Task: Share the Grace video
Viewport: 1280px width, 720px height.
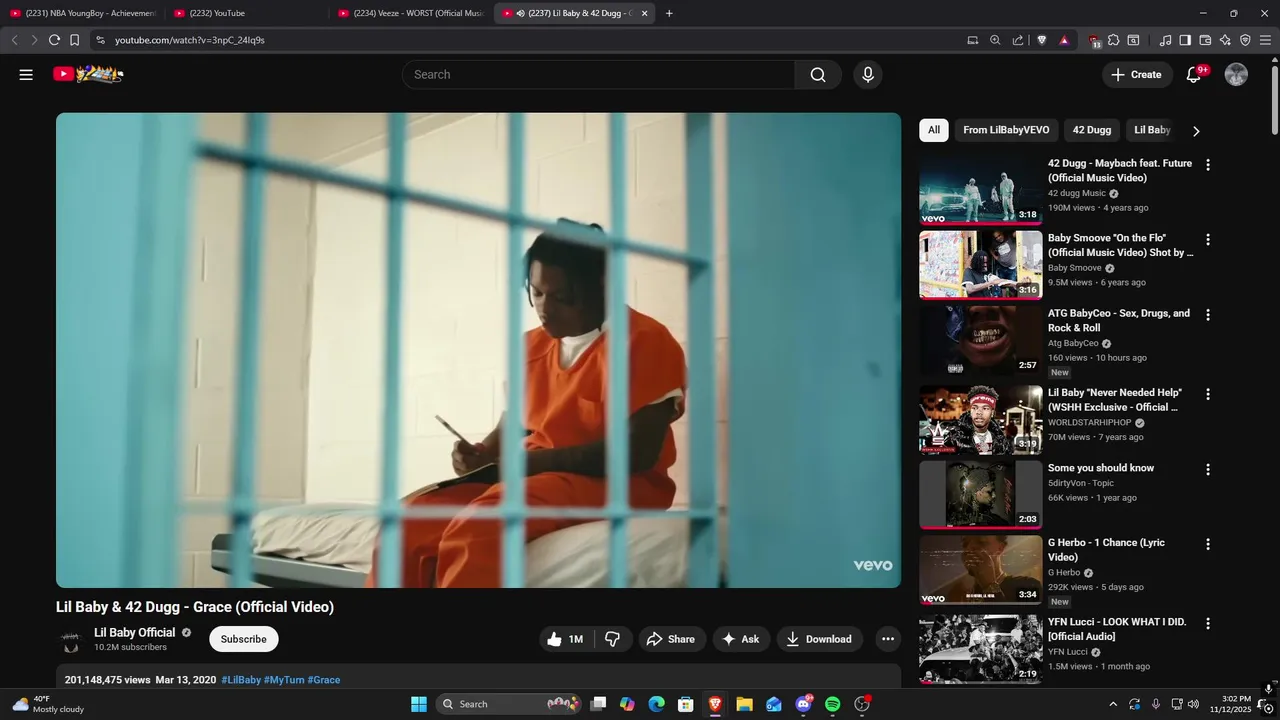Action: (x=671, y=639)
